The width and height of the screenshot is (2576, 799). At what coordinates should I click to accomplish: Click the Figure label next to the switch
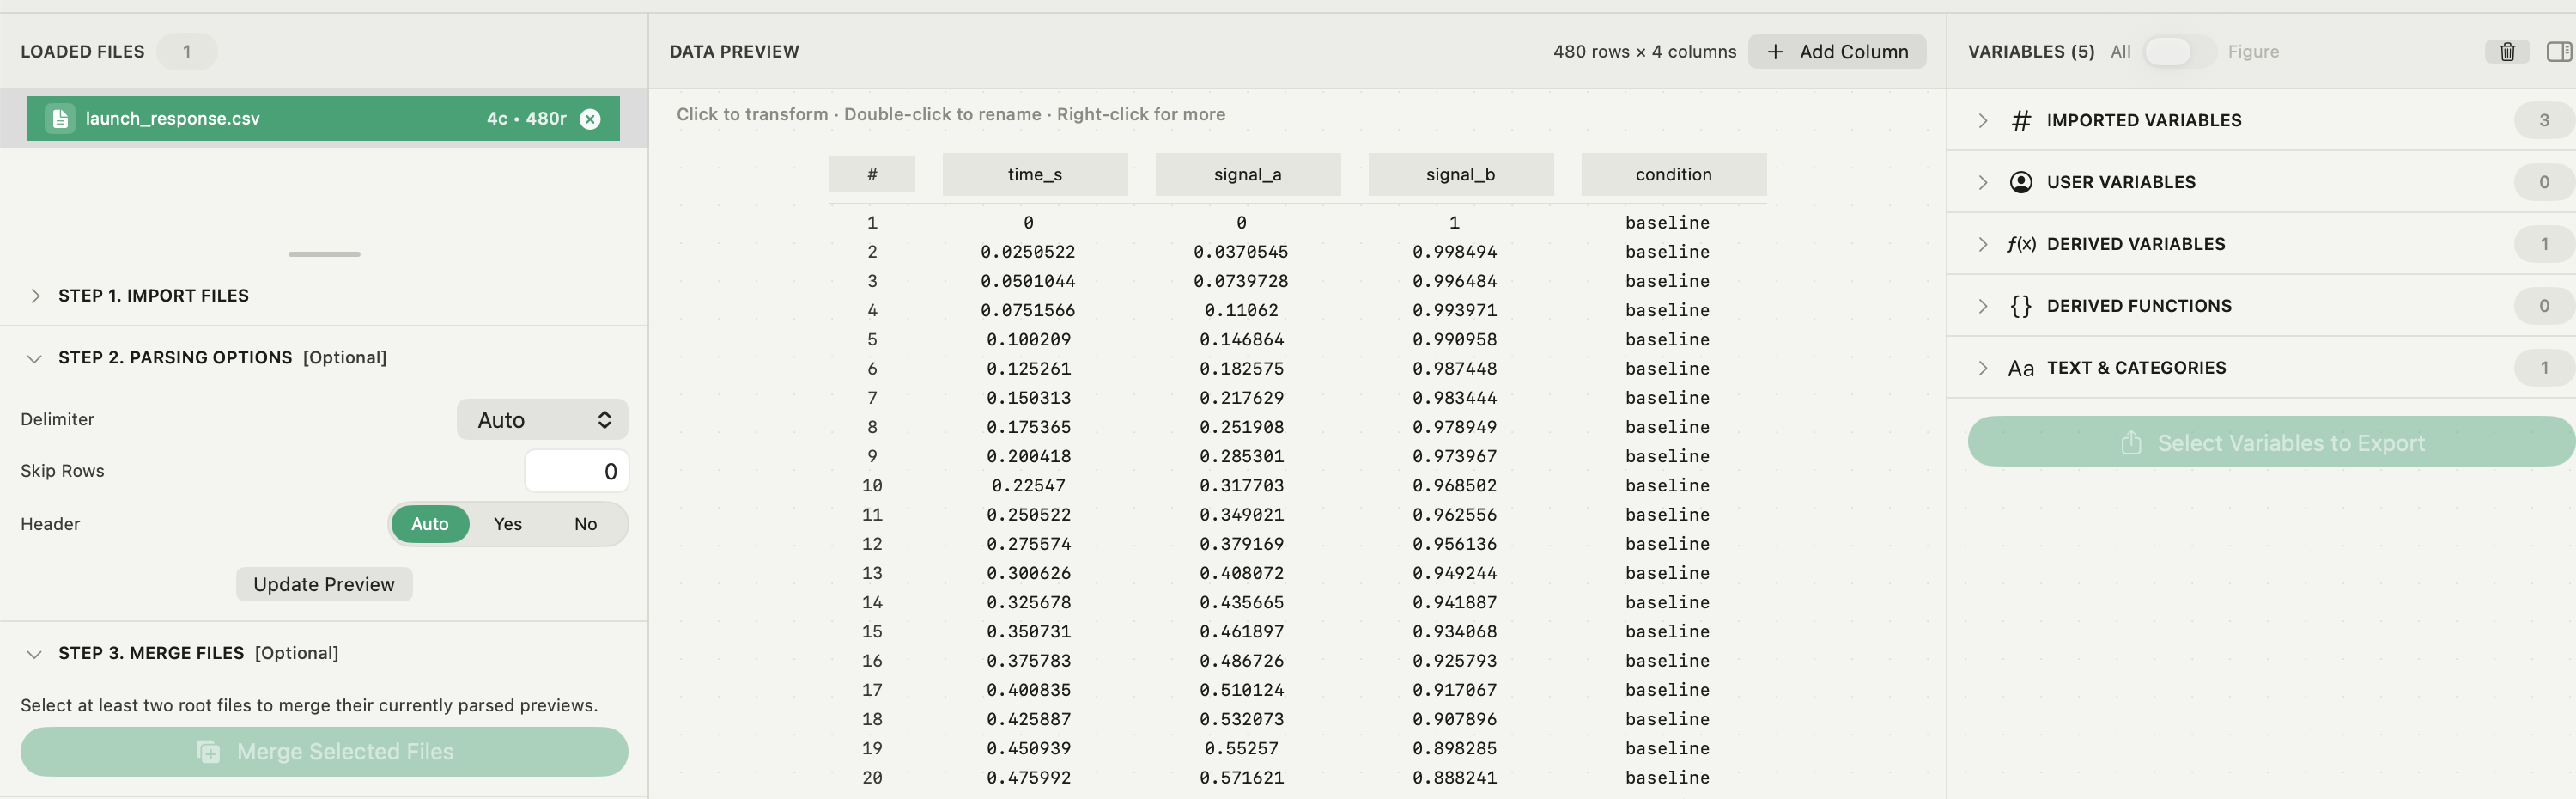(x=2253, y=52)
